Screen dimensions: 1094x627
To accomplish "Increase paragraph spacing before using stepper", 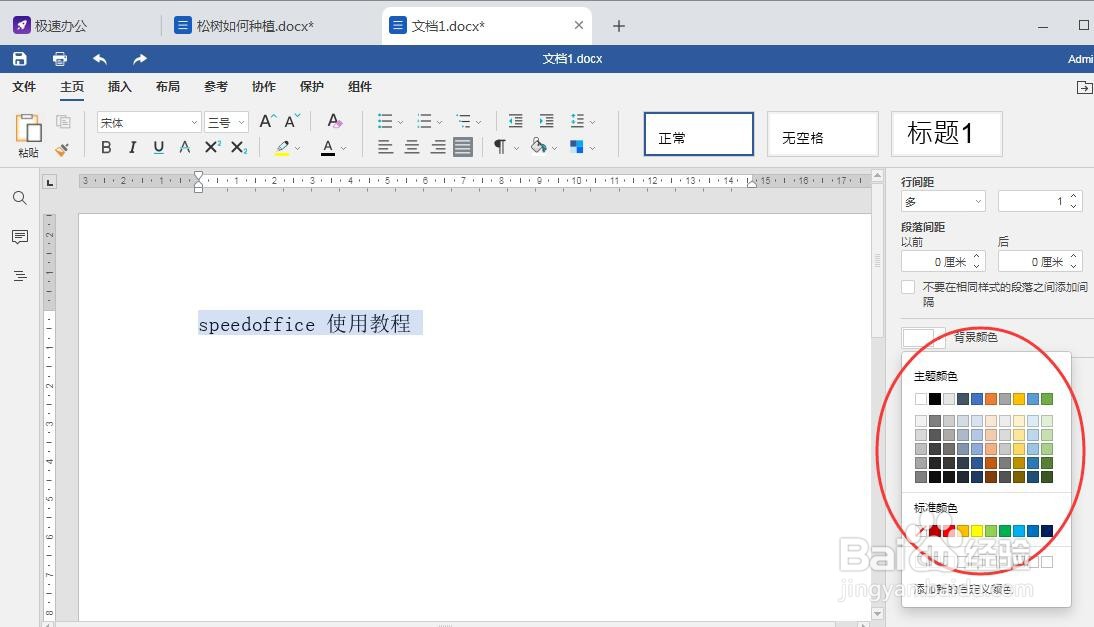I will (976, 255).
